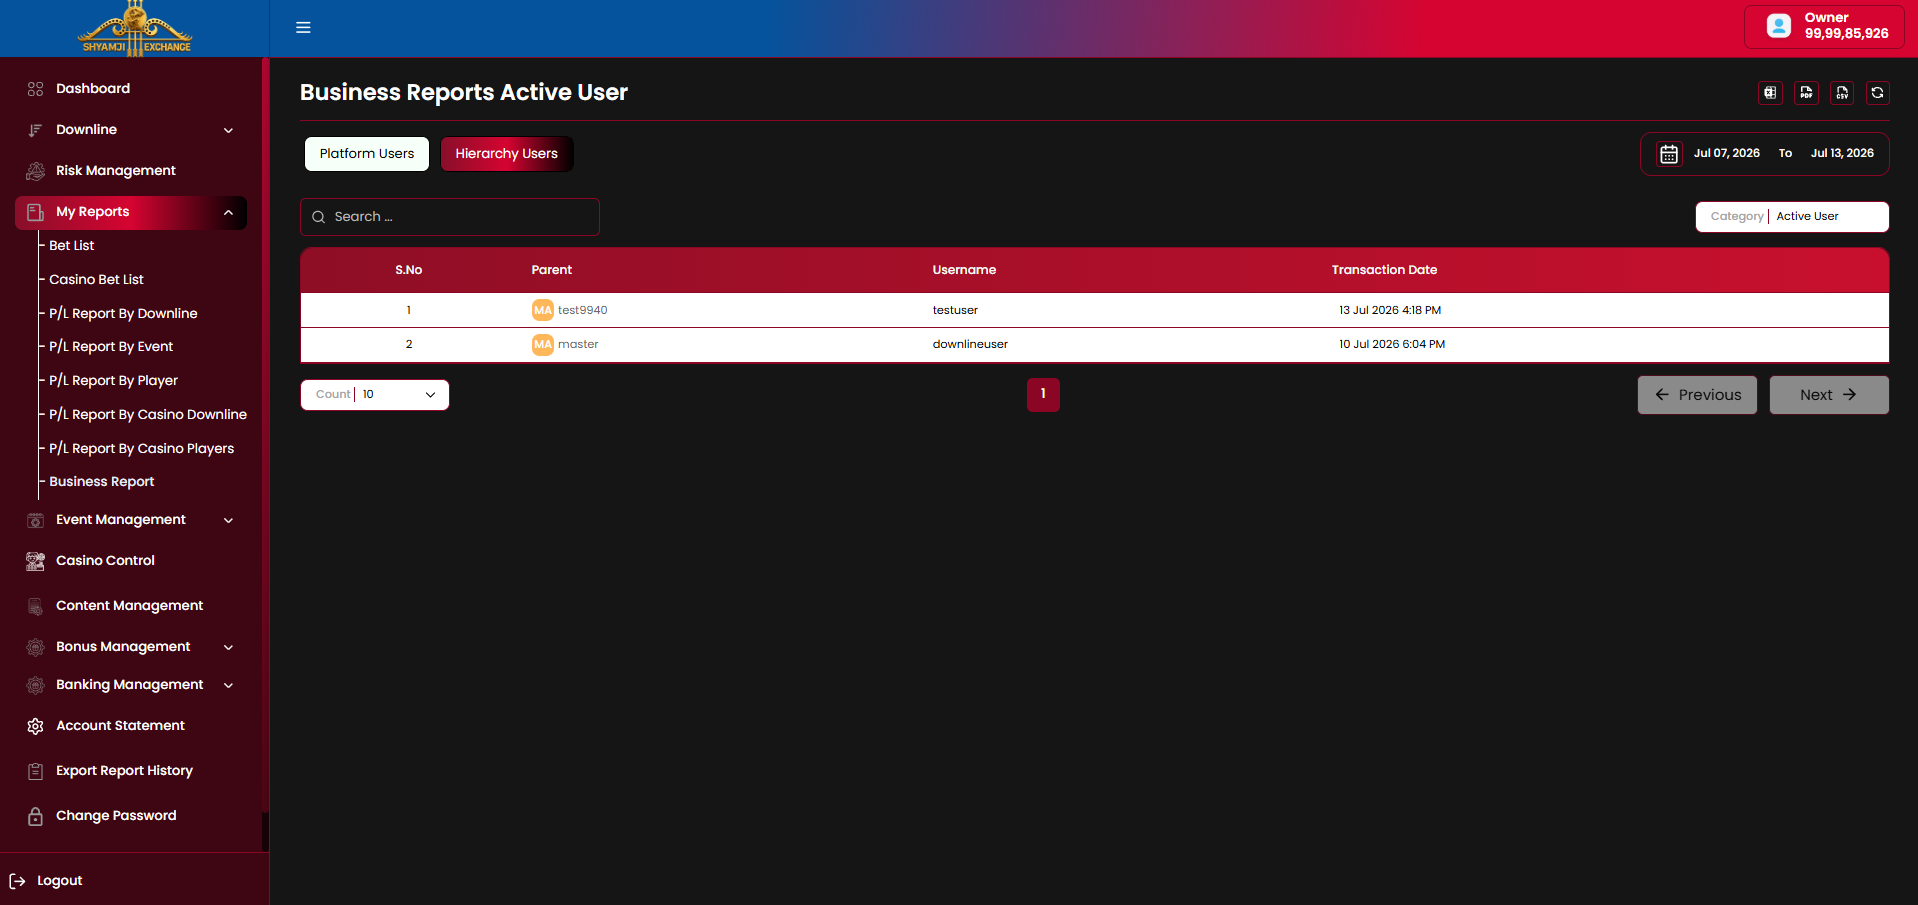The width and height of the screenshot is (1918, 905).
Task: Go to the Next page
Action: (x=1829, y=395)
